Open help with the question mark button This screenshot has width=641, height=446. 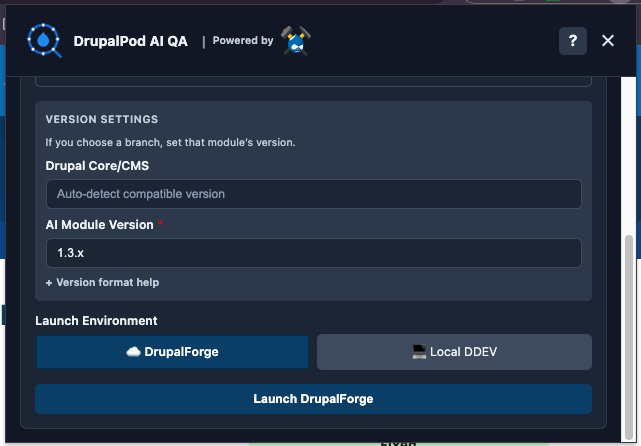(x=573, y=41)
